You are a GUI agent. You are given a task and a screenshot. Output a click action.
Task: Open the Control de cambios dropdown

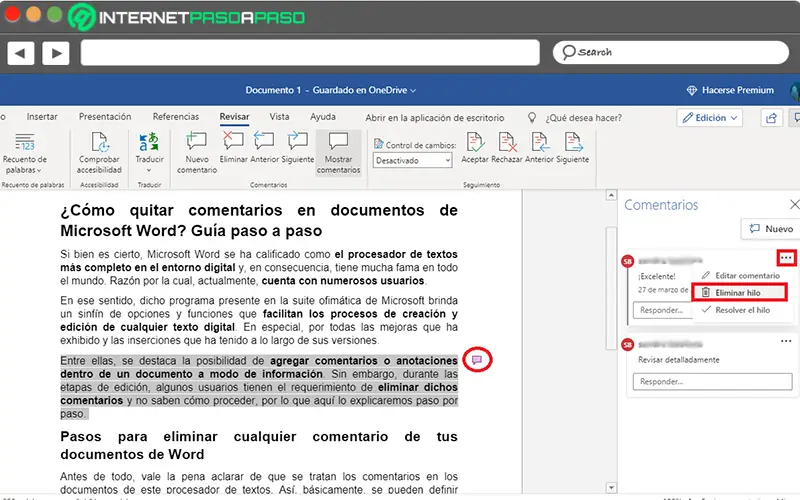(413, 160)
